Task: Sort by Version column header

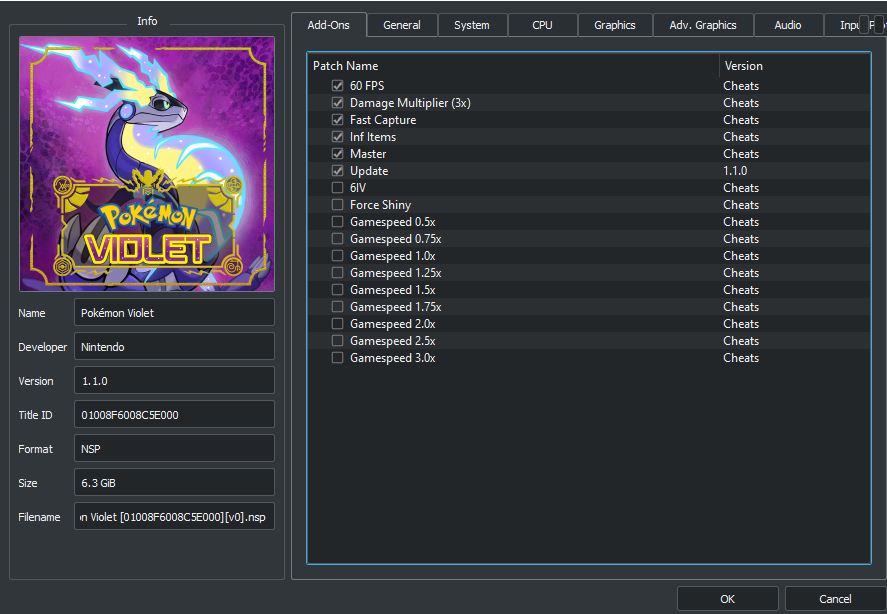Action: tap(795, 66)
